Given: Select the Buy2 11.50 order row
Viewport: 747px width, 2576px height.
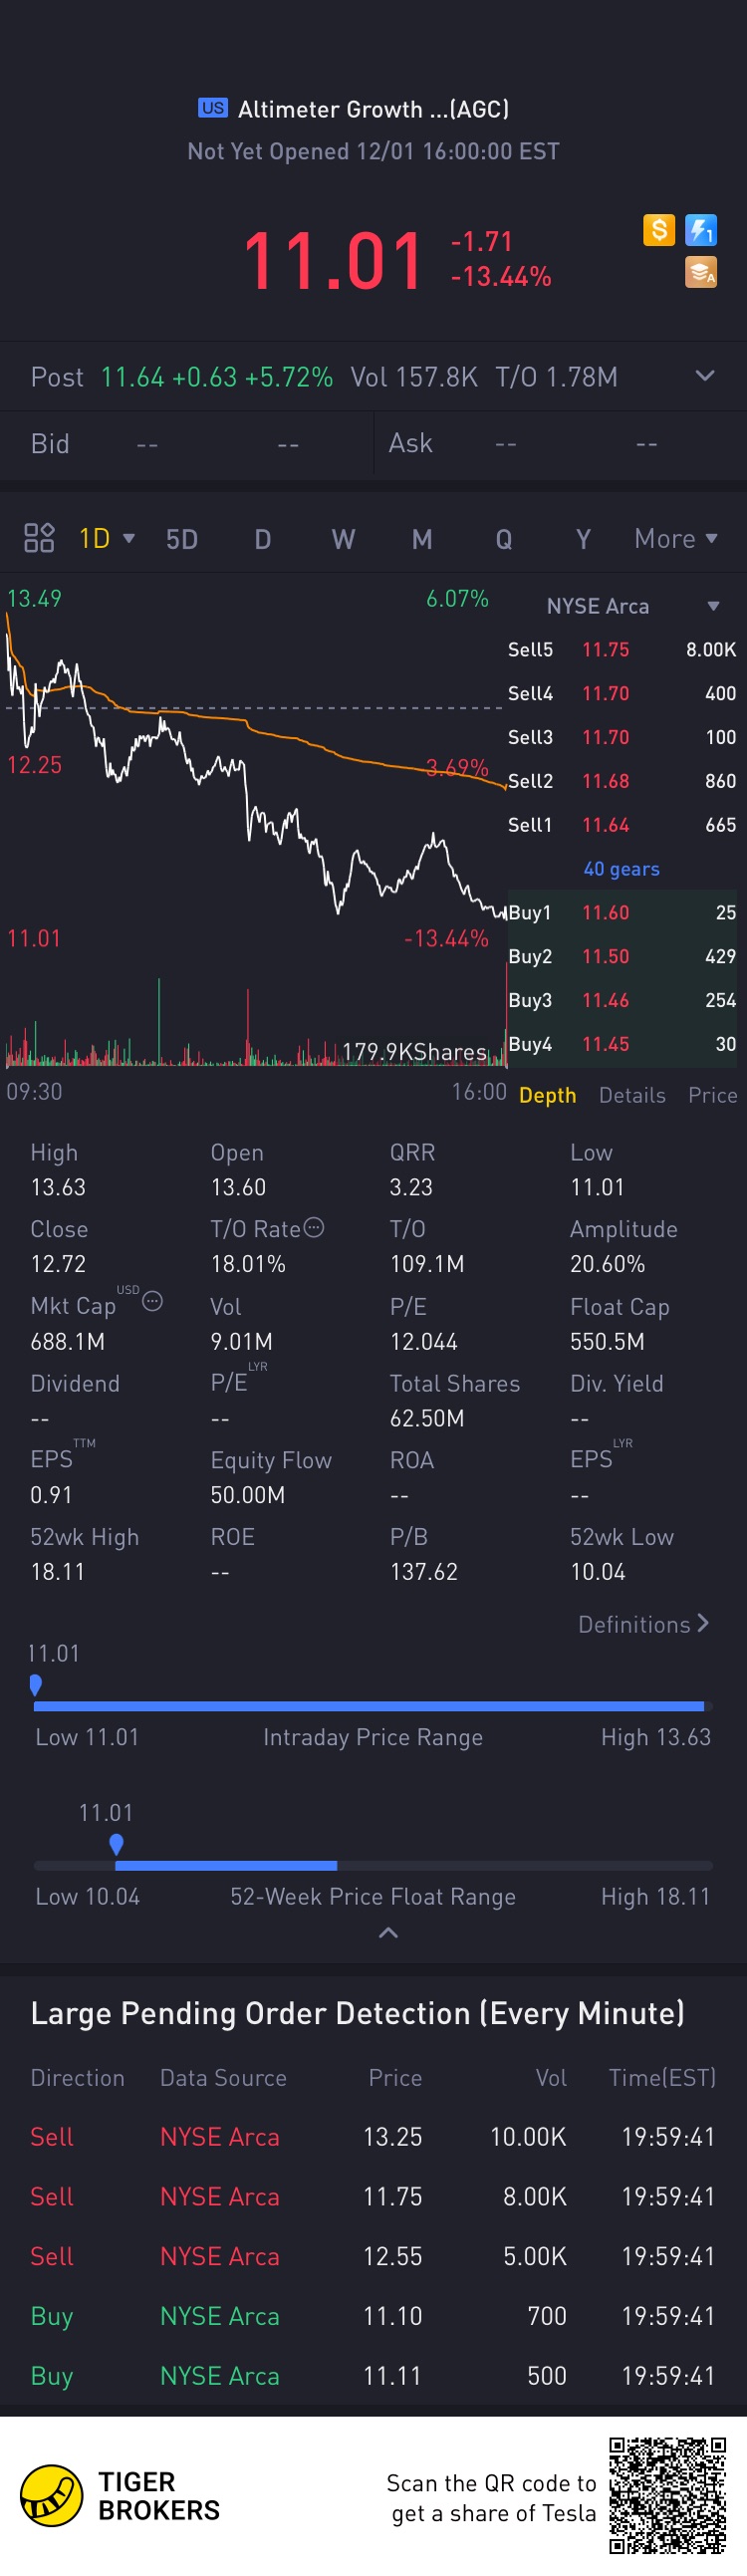Looking at the screenshot, I should click(x=622, y=956).
